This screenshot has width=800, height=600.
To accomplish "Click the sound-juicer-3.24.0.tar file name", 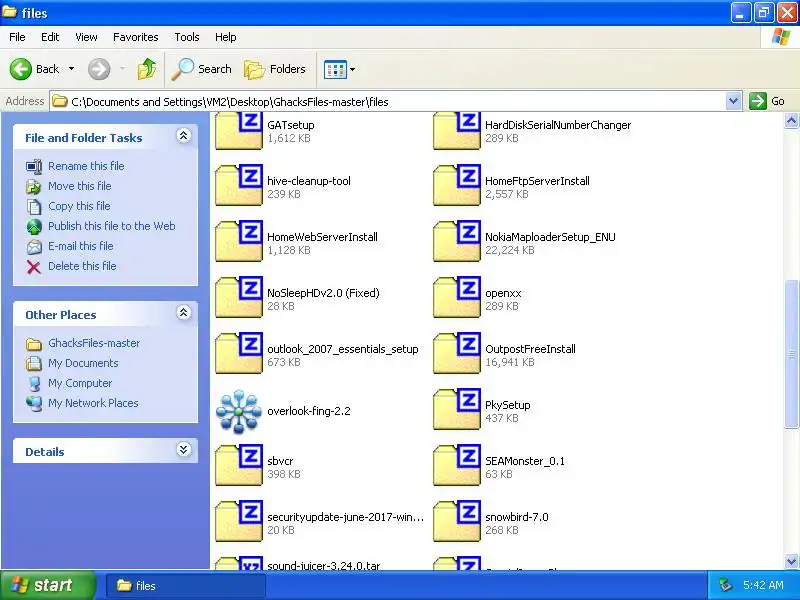I will coord(323,565).
